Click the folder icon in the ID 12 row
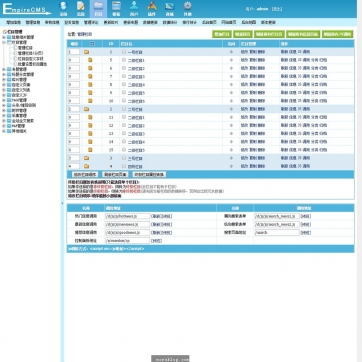 [x=90, y=125]
